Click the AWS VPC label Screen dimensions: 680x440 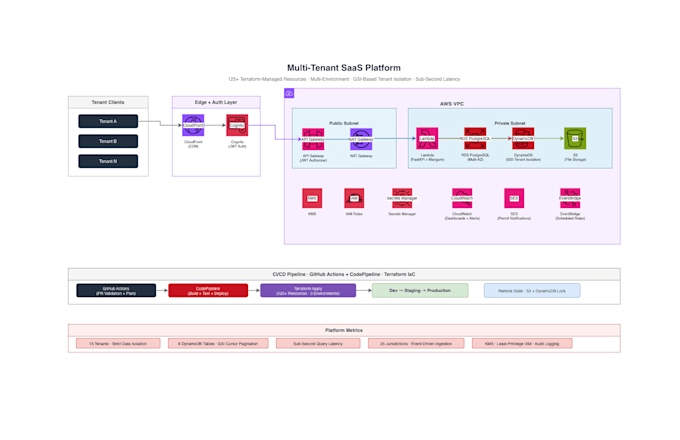(452, 104)
